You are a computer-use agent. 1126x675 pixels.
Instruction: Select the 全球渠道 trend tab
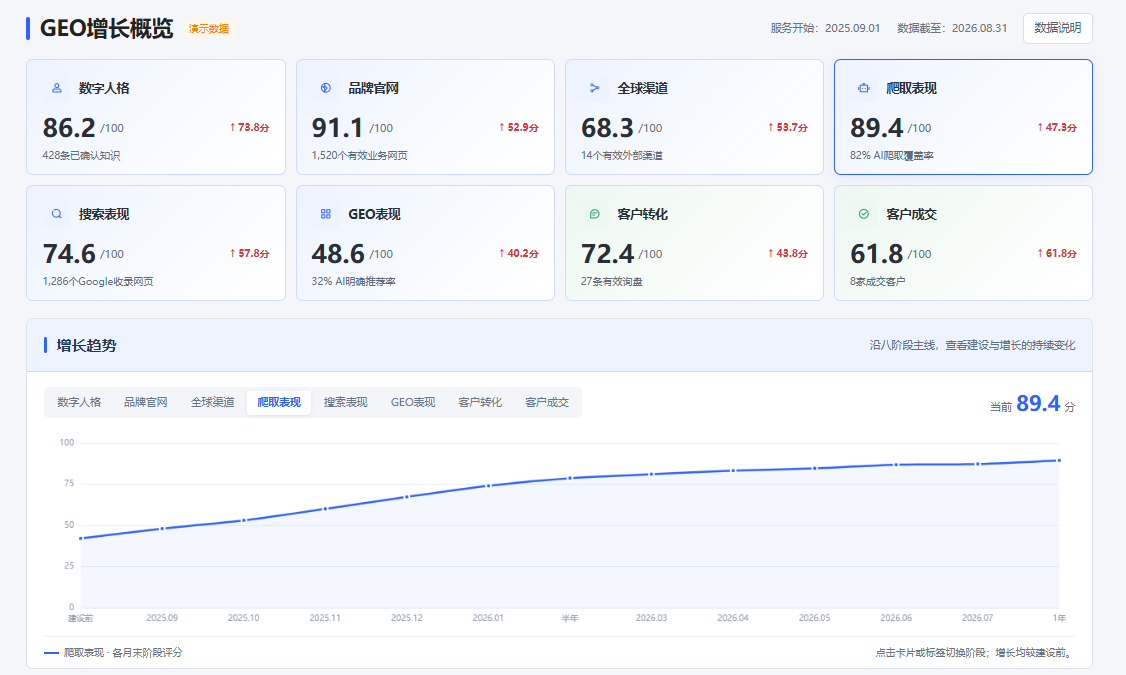[x=213, y=402]
